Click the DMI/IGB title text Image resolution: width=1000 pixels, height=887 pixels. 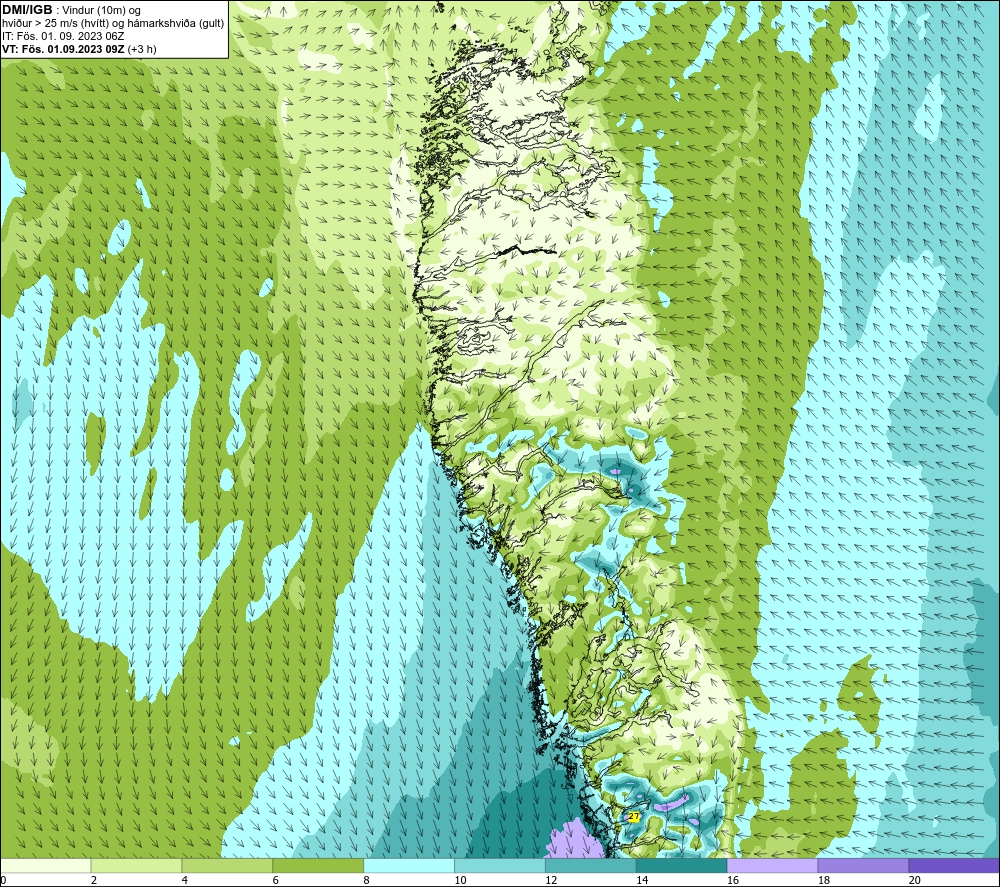[x=27, y=10]
